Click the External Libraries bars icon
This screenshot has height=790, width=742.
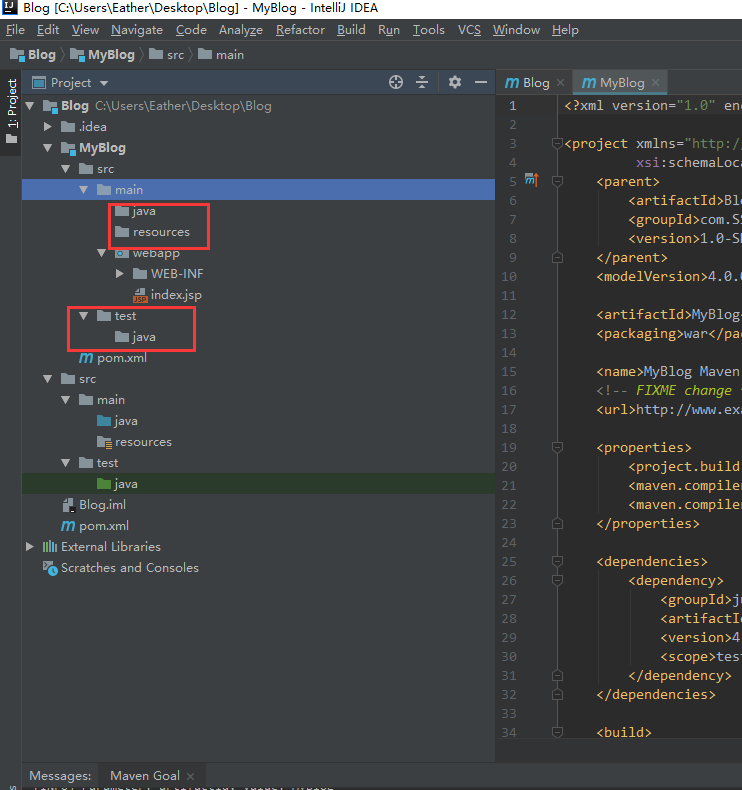point(49,547)
